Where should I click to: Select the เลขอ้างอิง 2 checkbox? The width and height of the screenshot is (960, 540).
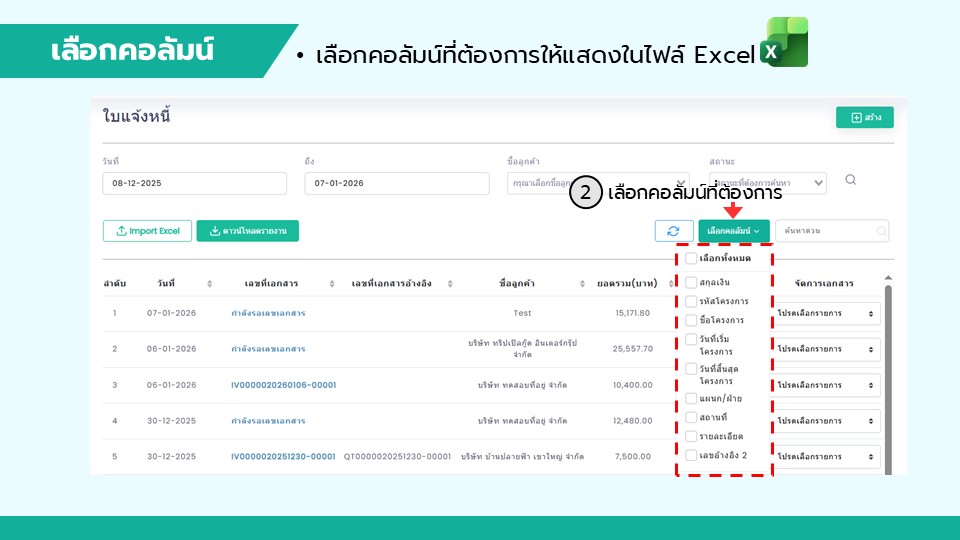pyautogui.click(x=691, y=455)
